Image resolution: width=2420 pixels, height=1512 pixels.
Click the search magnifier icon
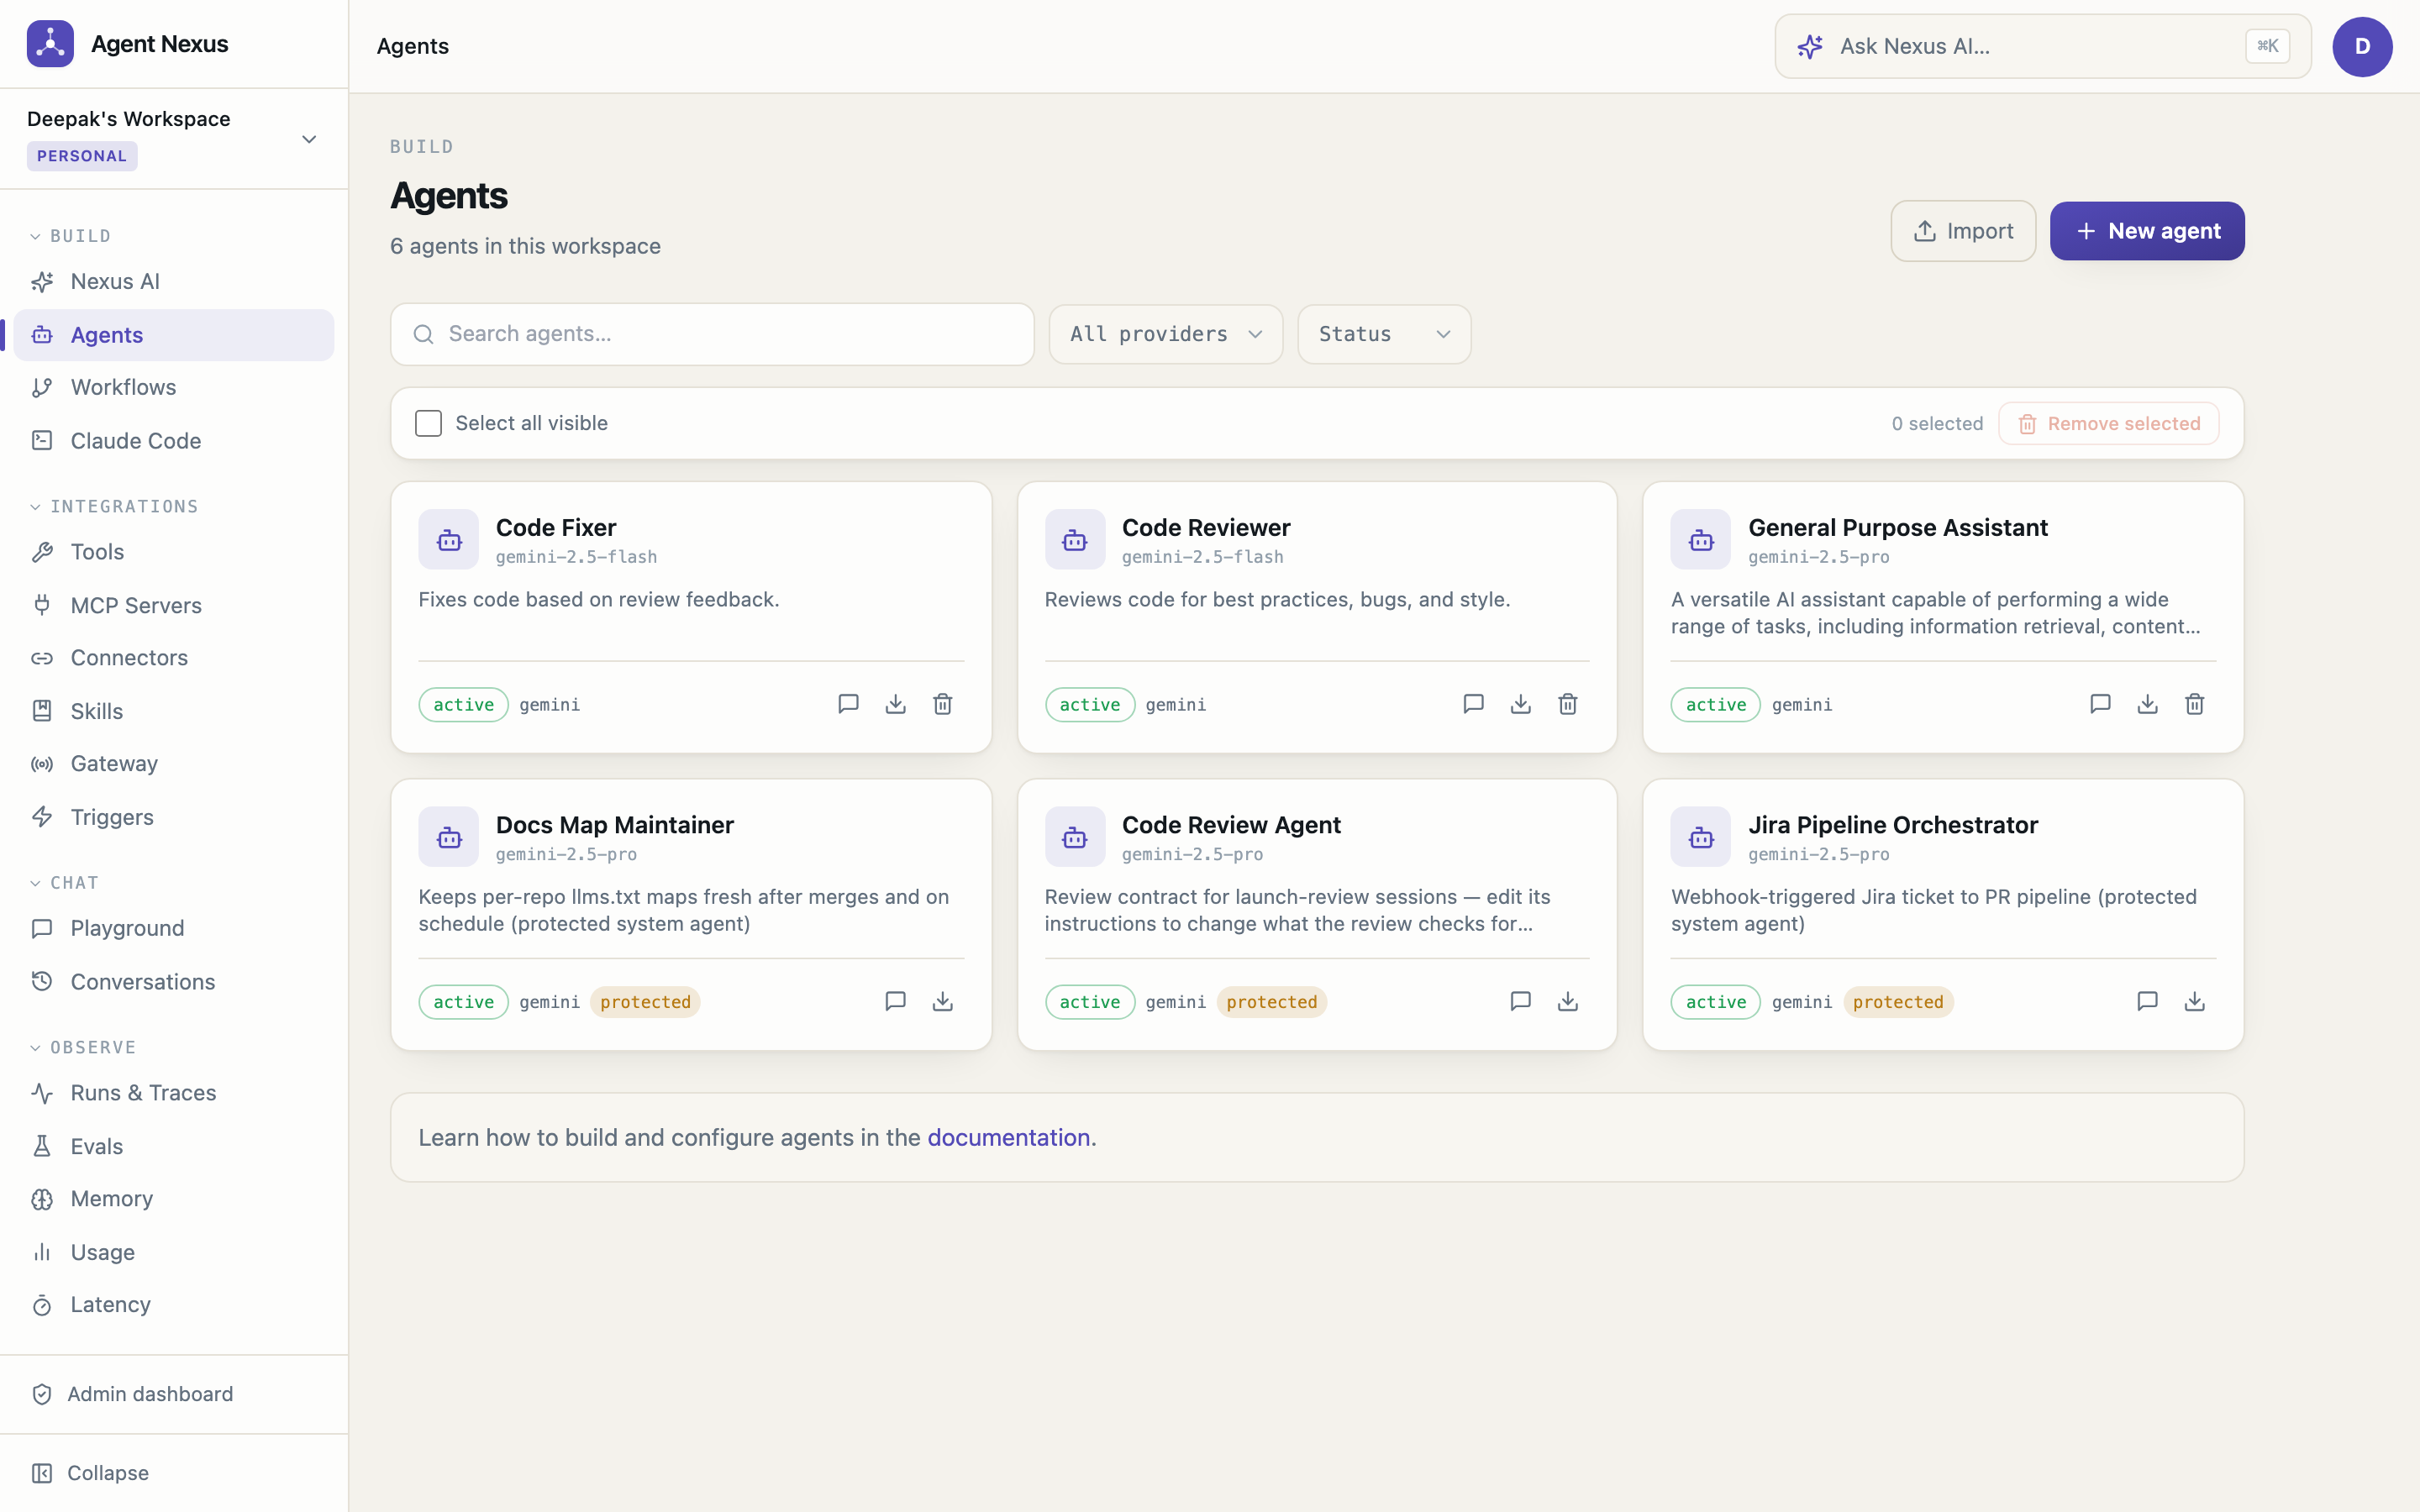[424, 334]
